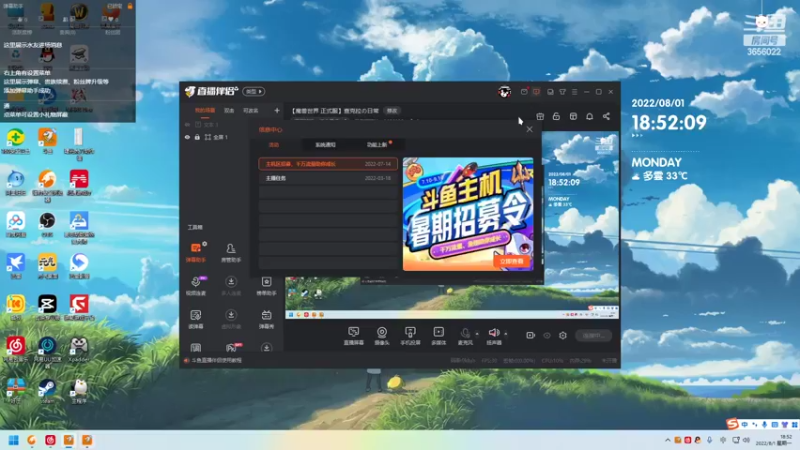Switch to the 活动 tab in message center
This screenshot has height=450, width=800.
click(274, 145)
